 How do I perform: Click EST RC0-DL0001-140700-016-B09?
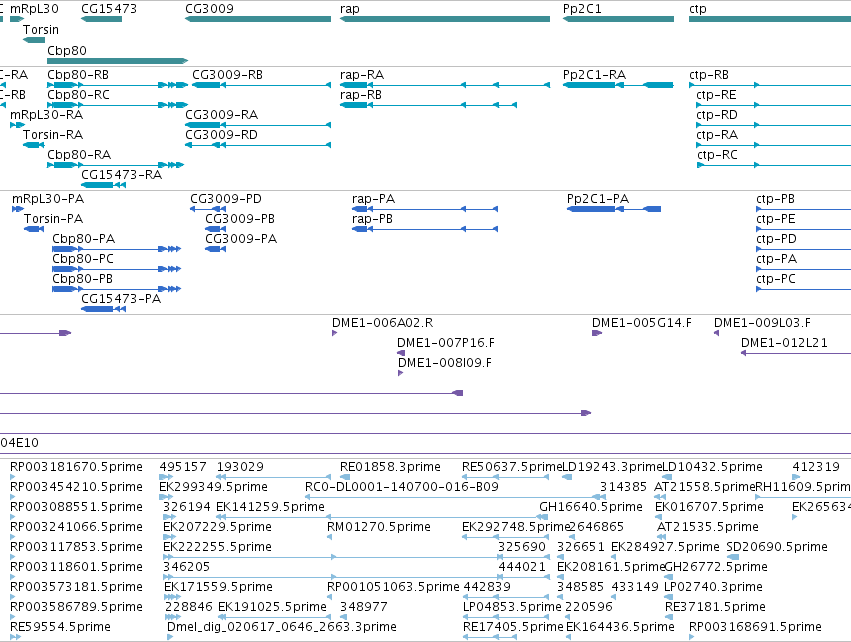pos(455,497)
